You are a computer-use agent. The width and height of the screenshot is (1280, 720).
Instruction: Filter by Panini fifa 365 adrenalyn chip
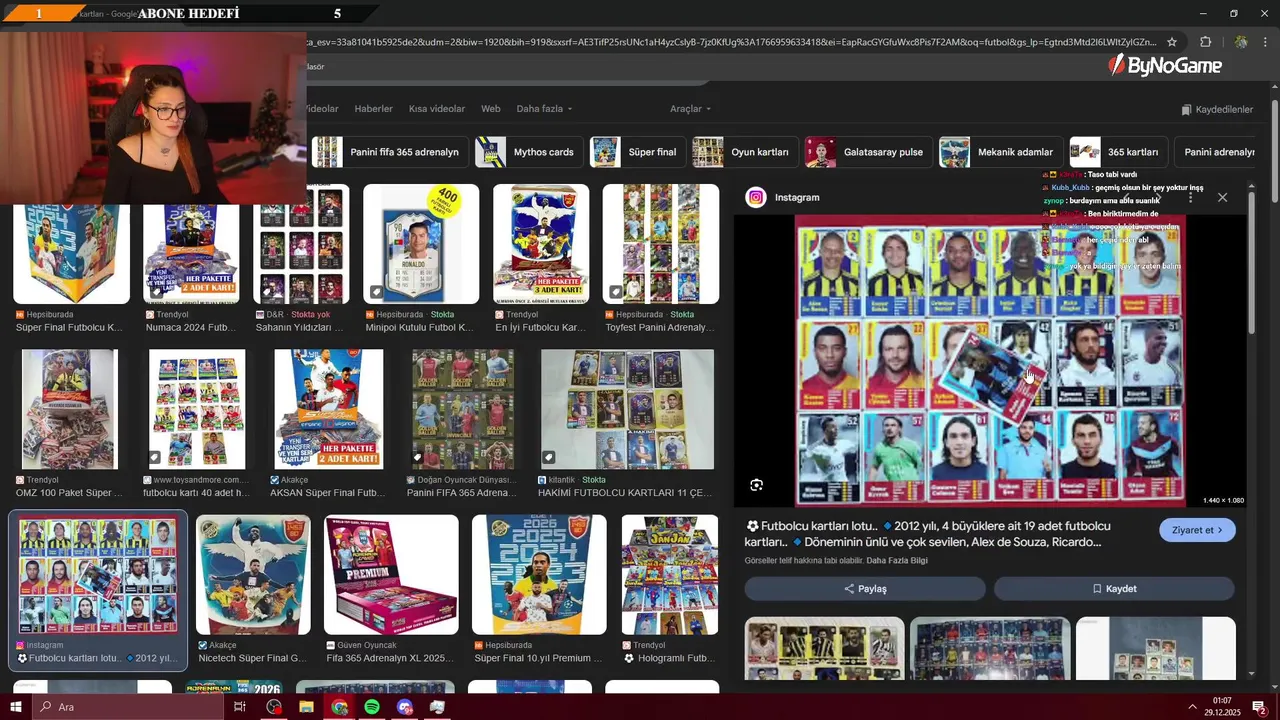(389, 152)
